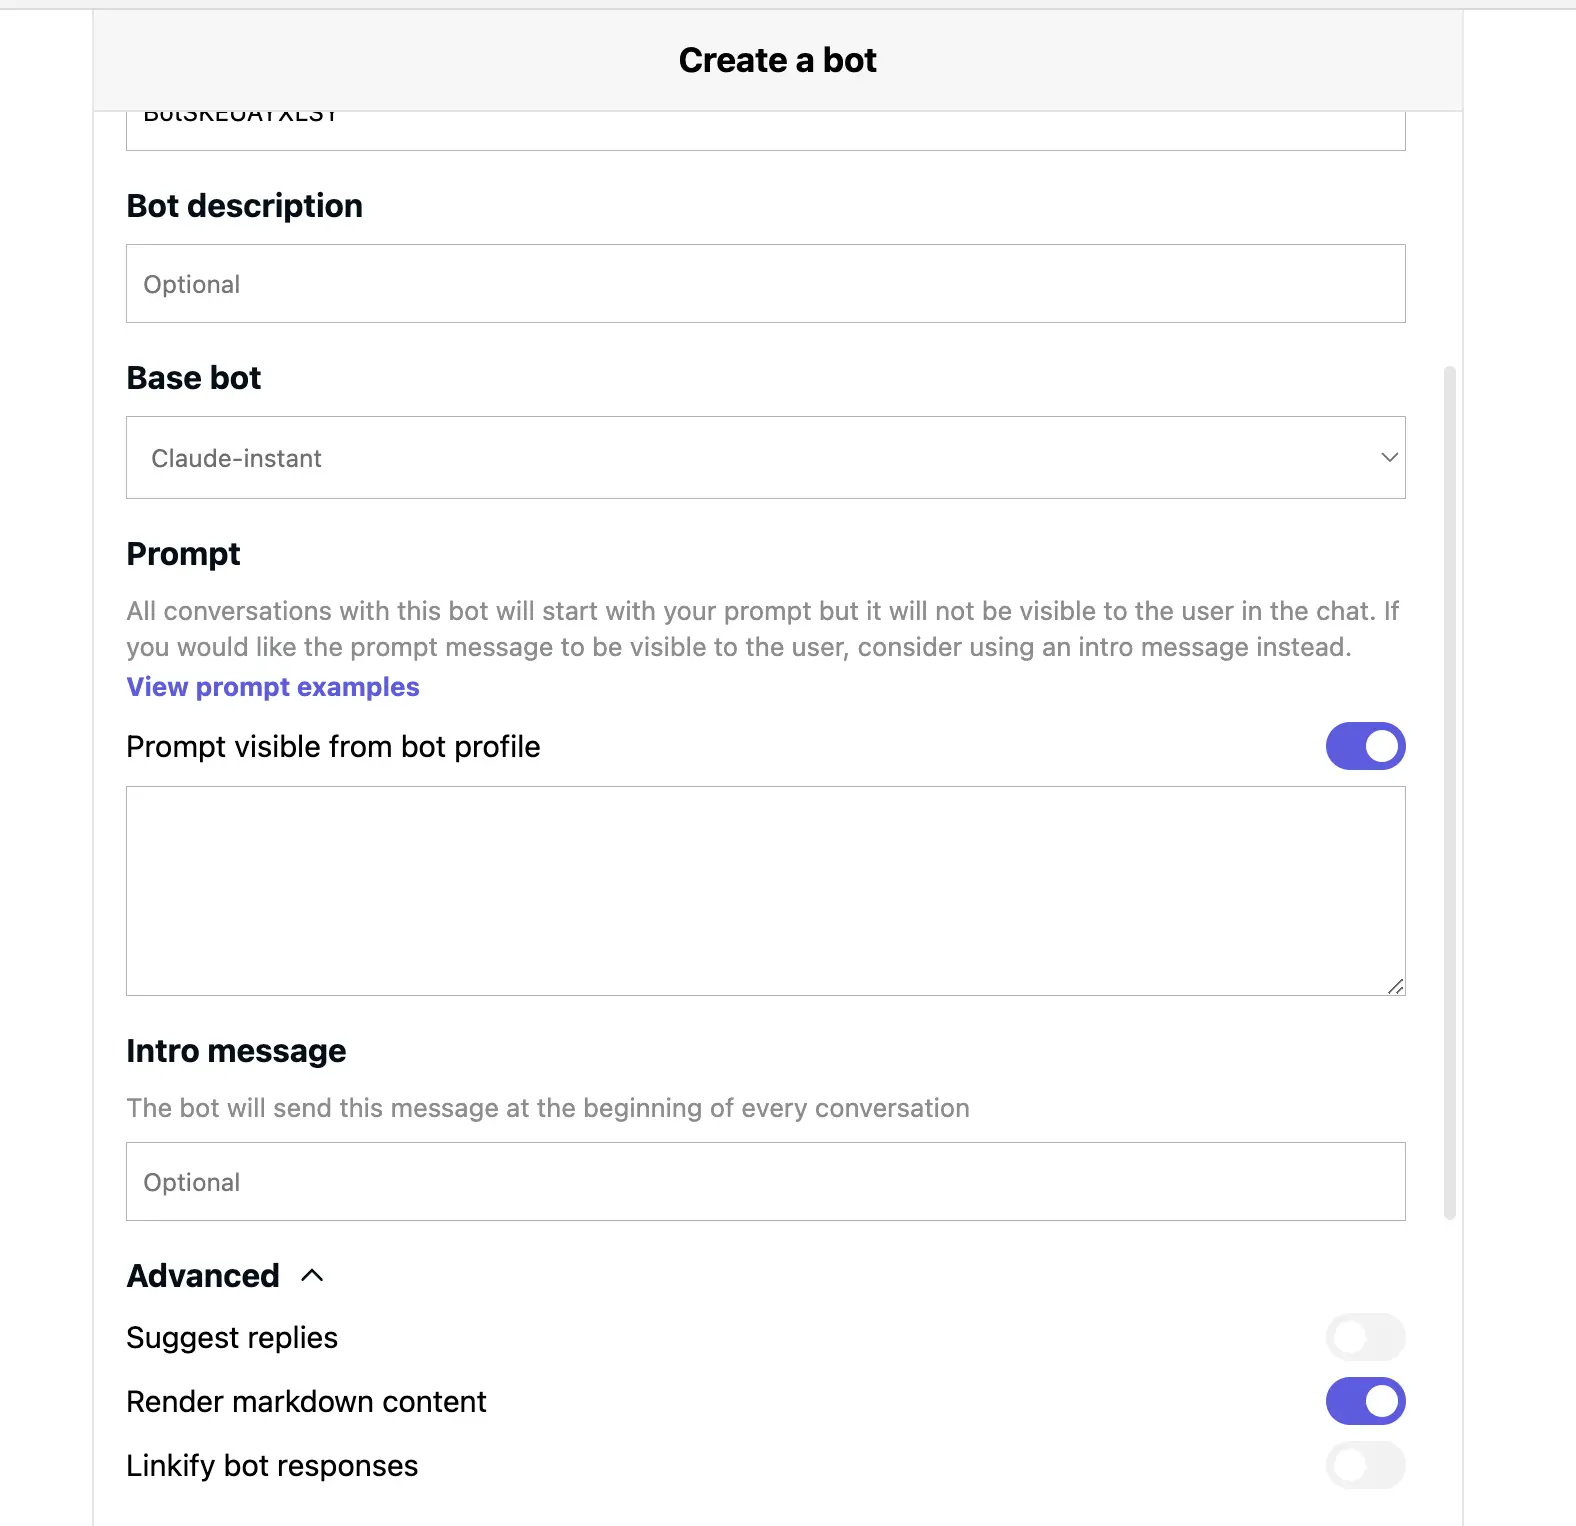Screen dimensions: 1576x1526
Task: Open the Claude-instant base bot dropdown
Action: point(765,458)
